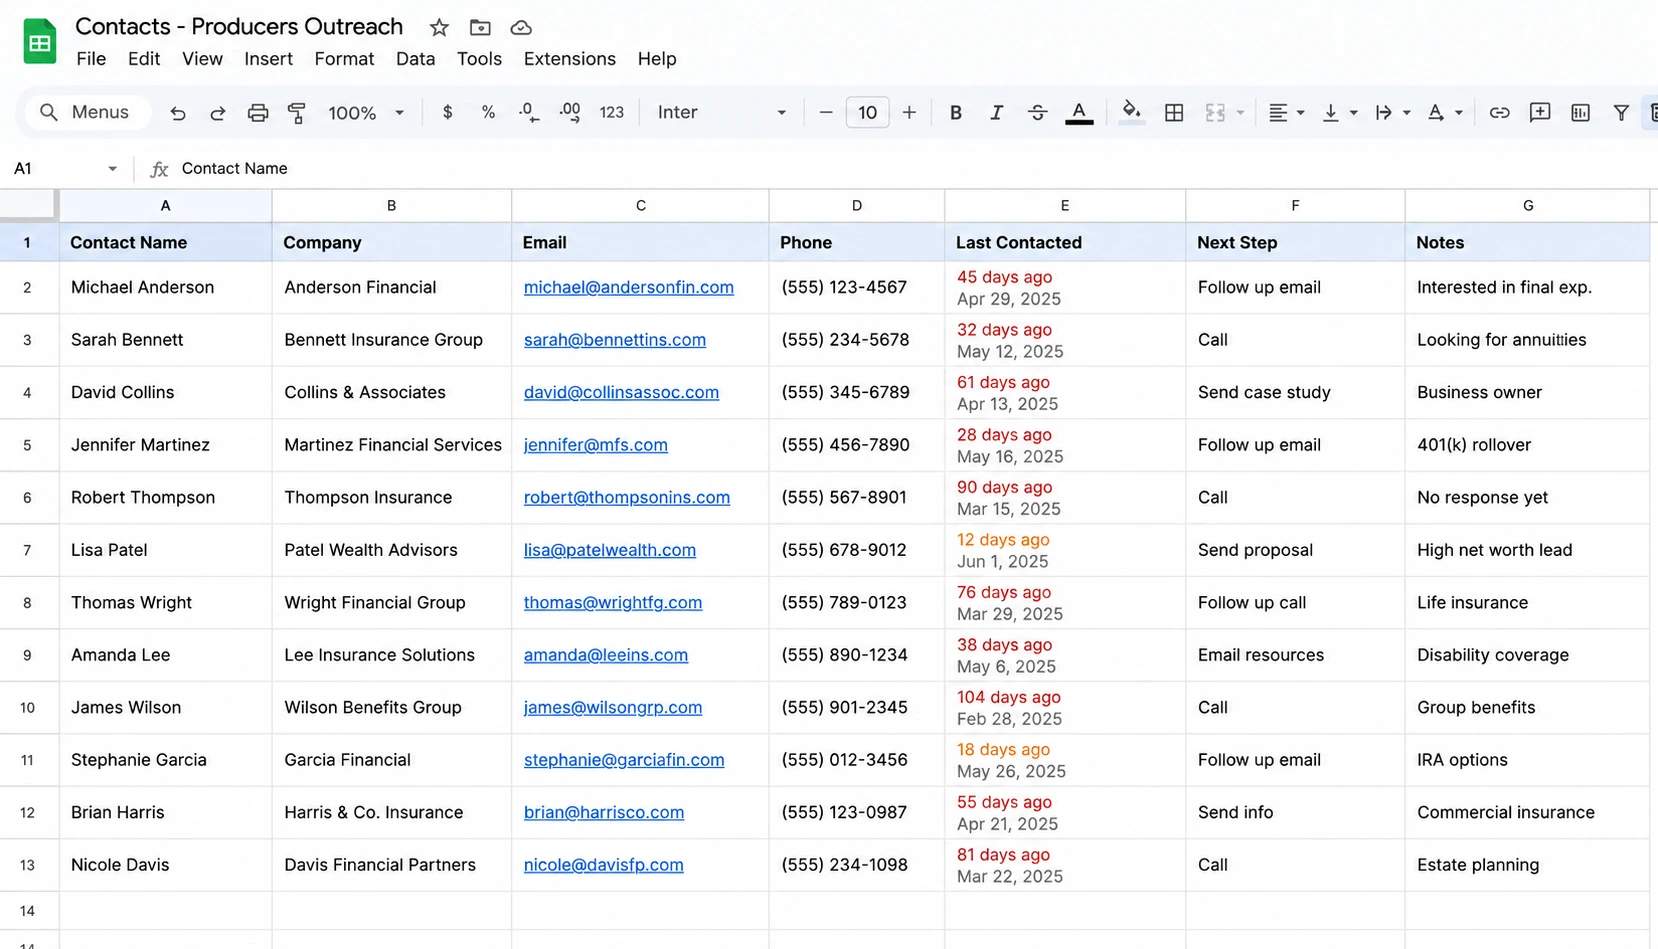
Task: Open text wrapping dropdown
Action: point(1392,113)
